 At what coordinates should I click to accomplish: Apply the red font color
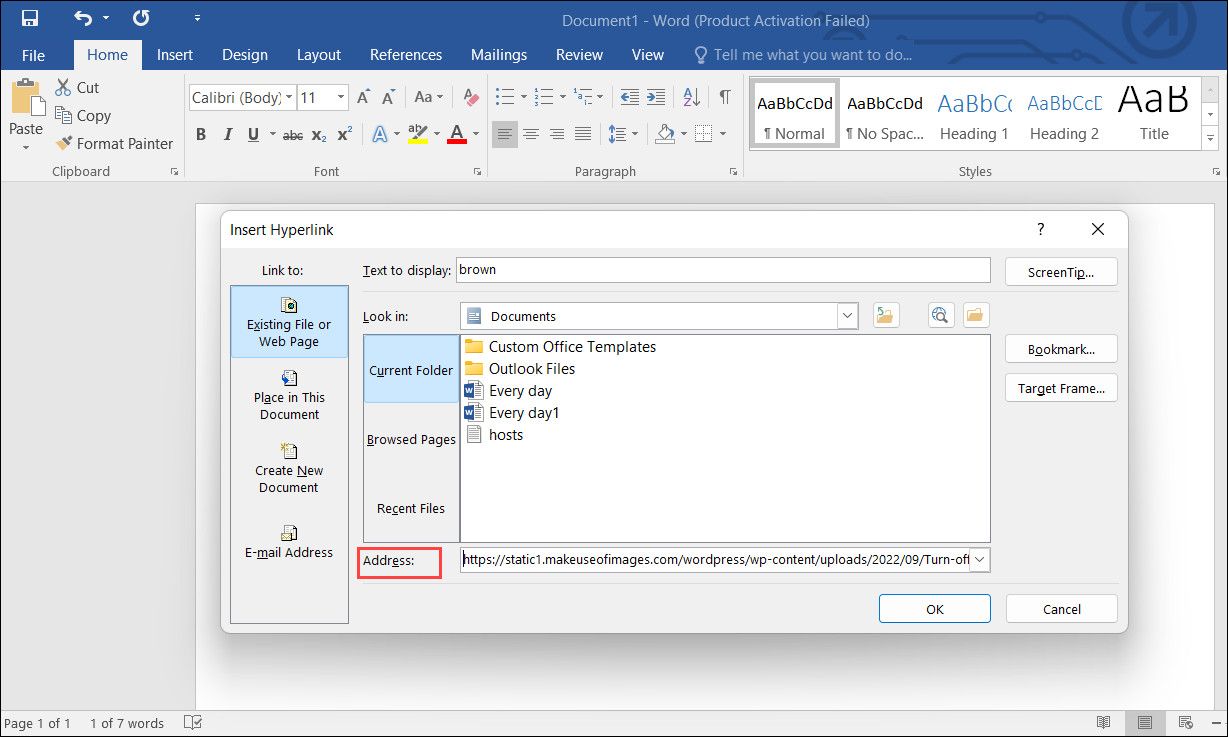[457, 134]
